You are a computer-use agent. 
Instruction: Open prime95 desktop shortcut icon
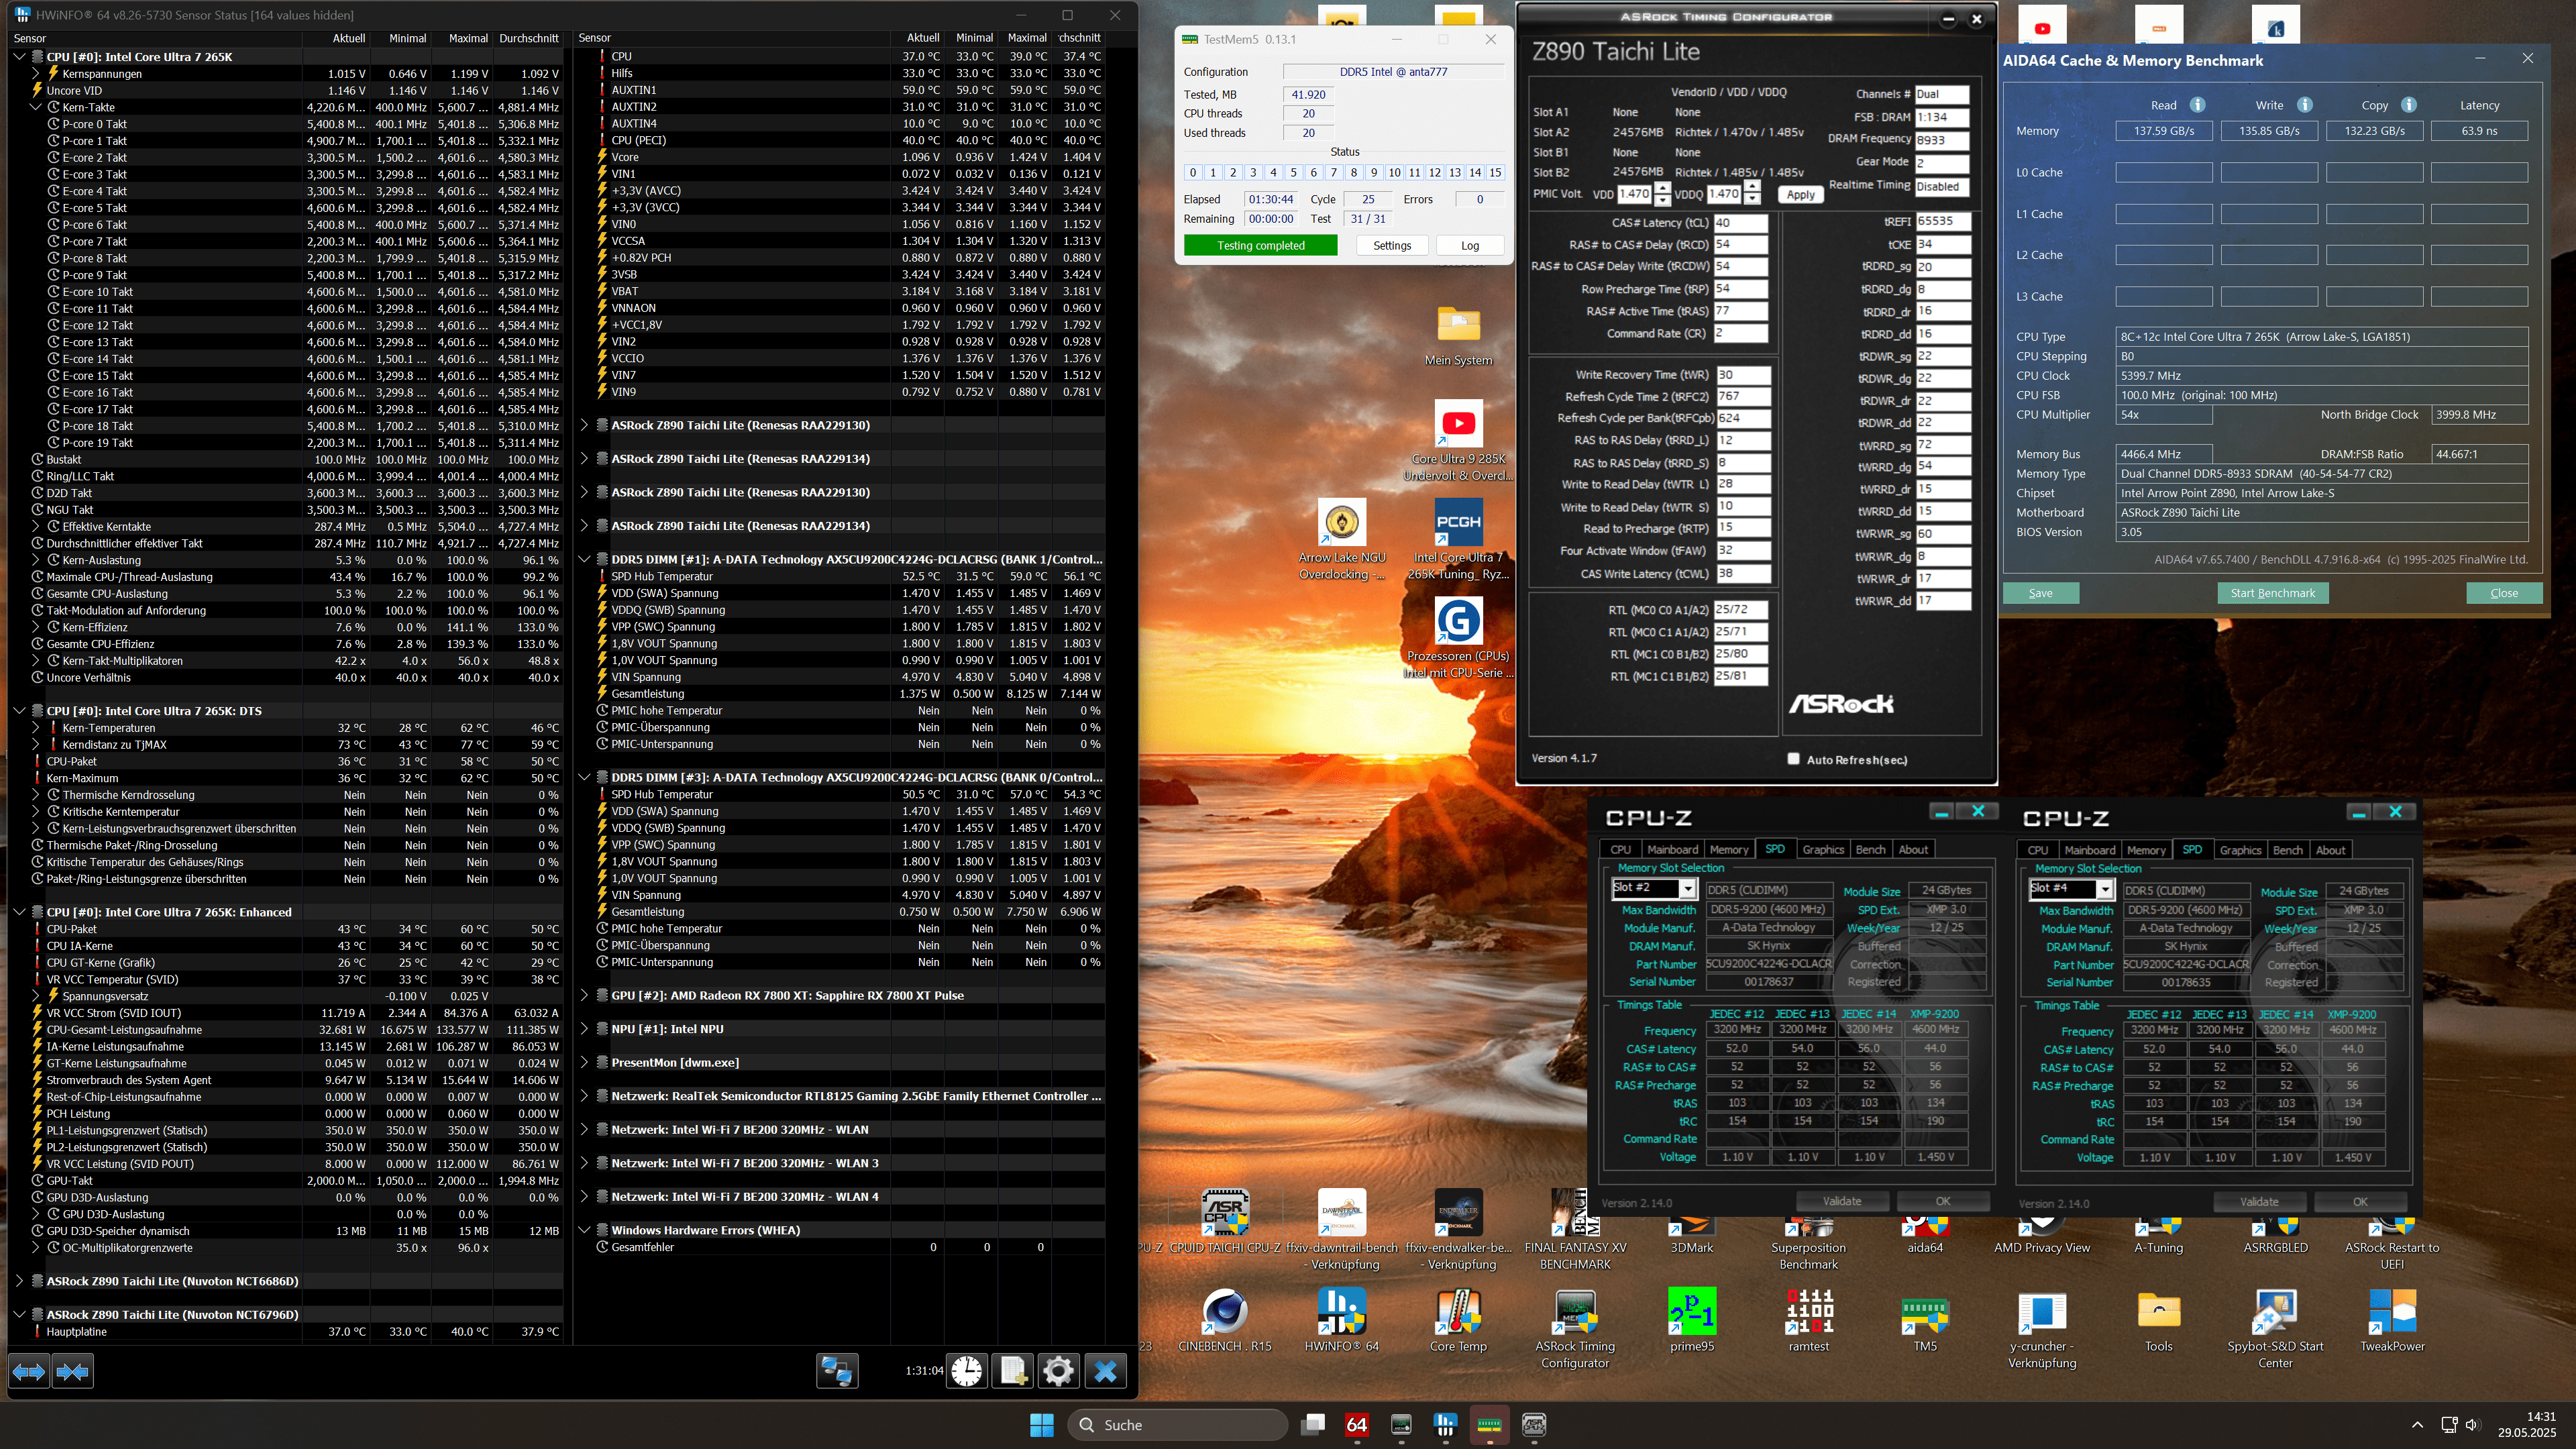(1692, 1312)
